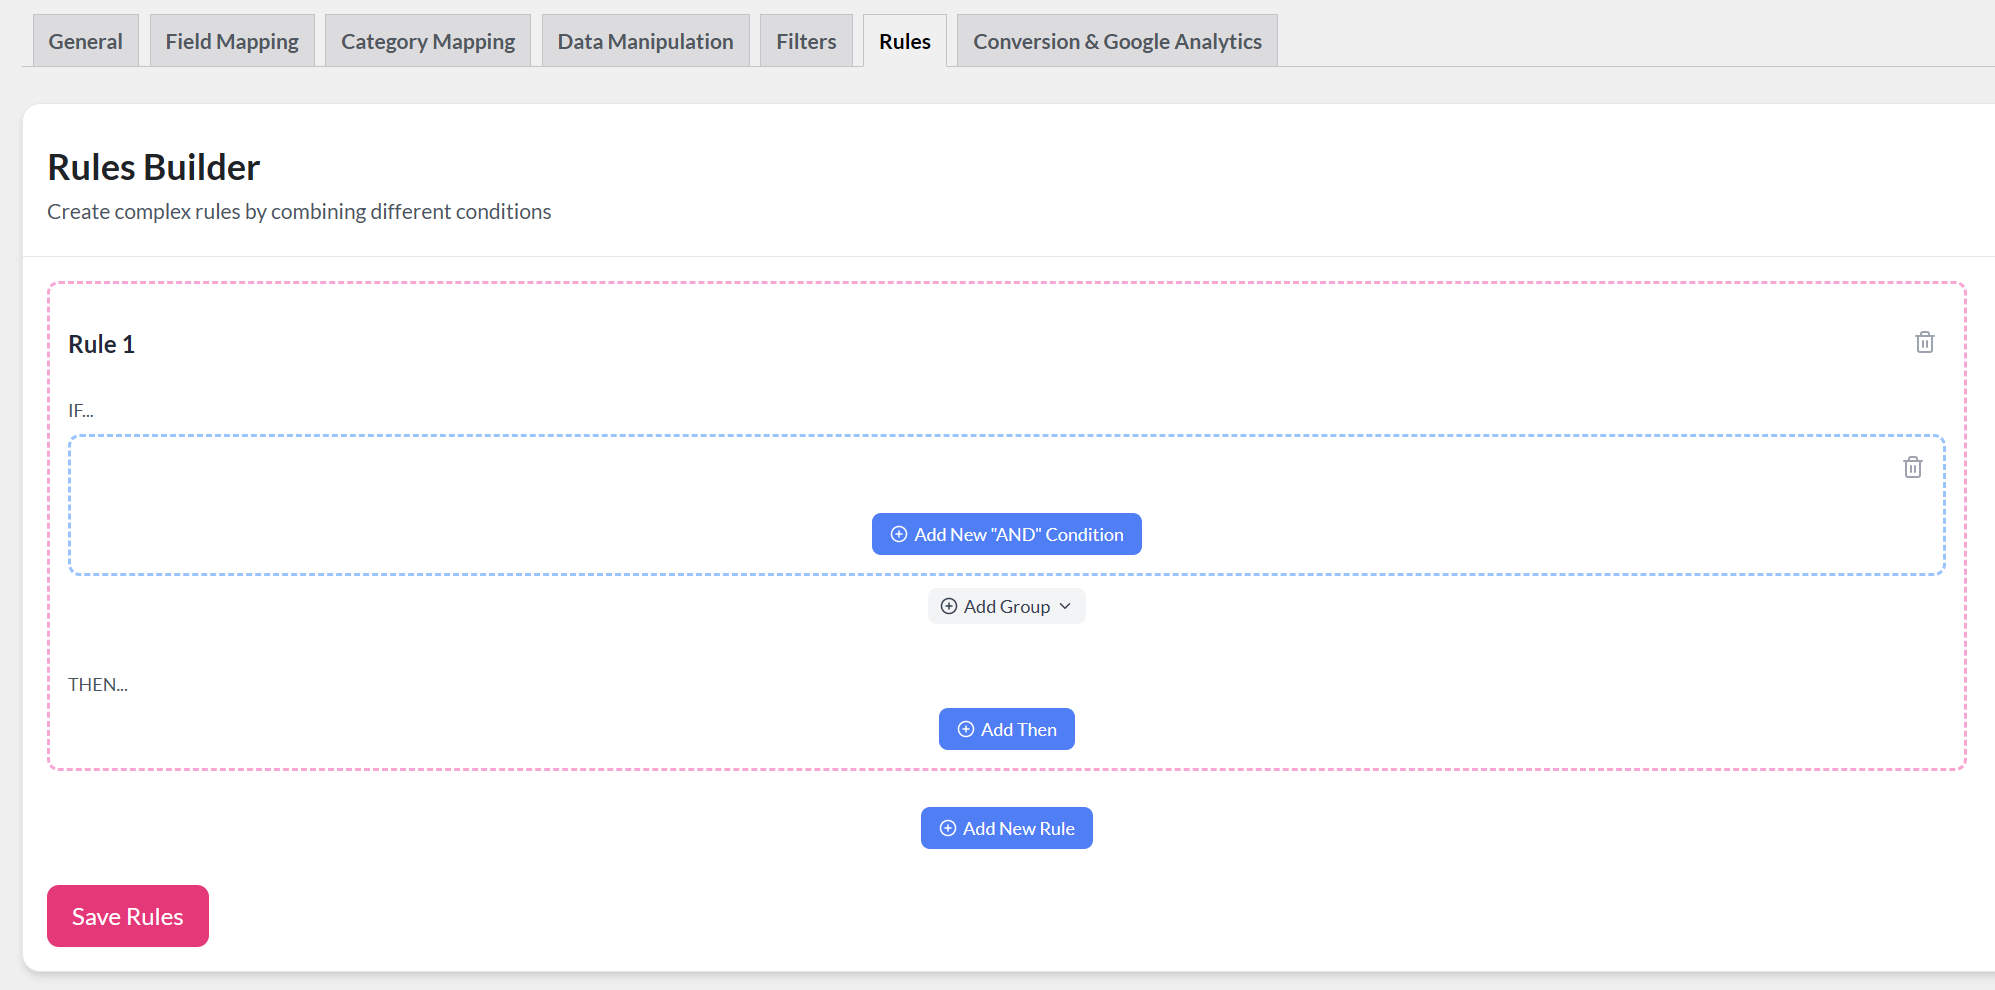
Task: Go to the Category Mapping tab
Action: tap(428, 42)
